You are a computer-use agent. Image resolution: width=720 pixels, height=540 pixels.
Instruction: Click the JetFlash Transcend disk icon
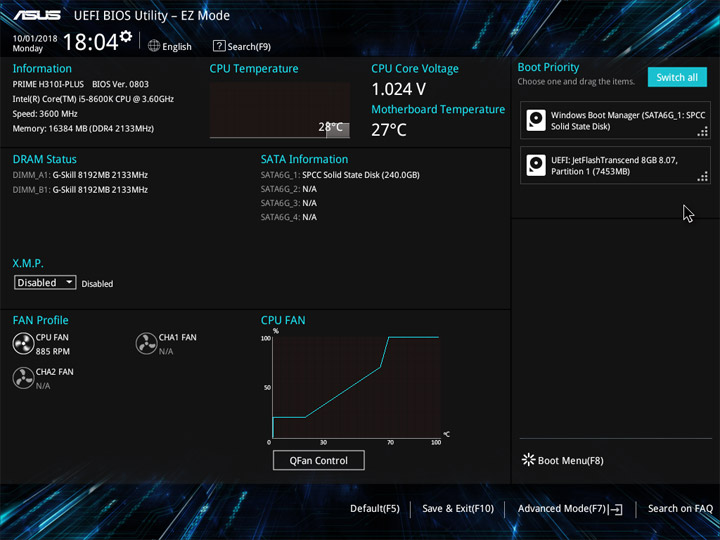[536, 165]
